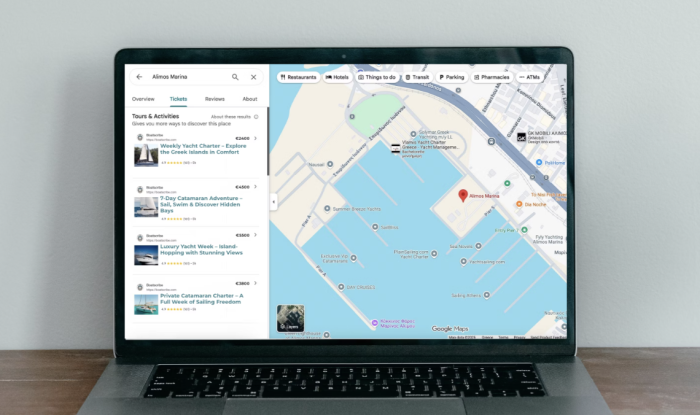This screenshot has width=700, height=415.
Task: Click the purple lighthouse marker near Pier A
Action: pyautogui.click(x=375, y=323)
